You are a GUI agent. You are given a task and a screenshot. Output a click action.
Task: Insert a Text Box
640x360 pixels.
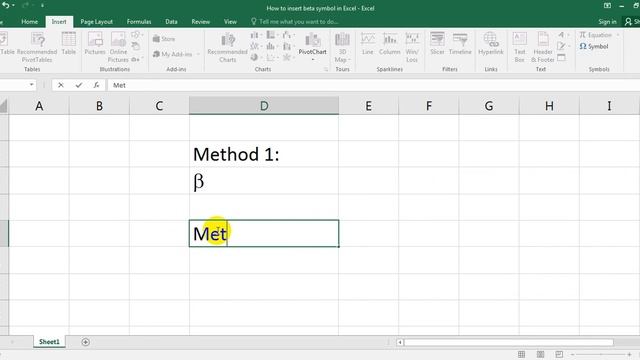click(520, 47)
